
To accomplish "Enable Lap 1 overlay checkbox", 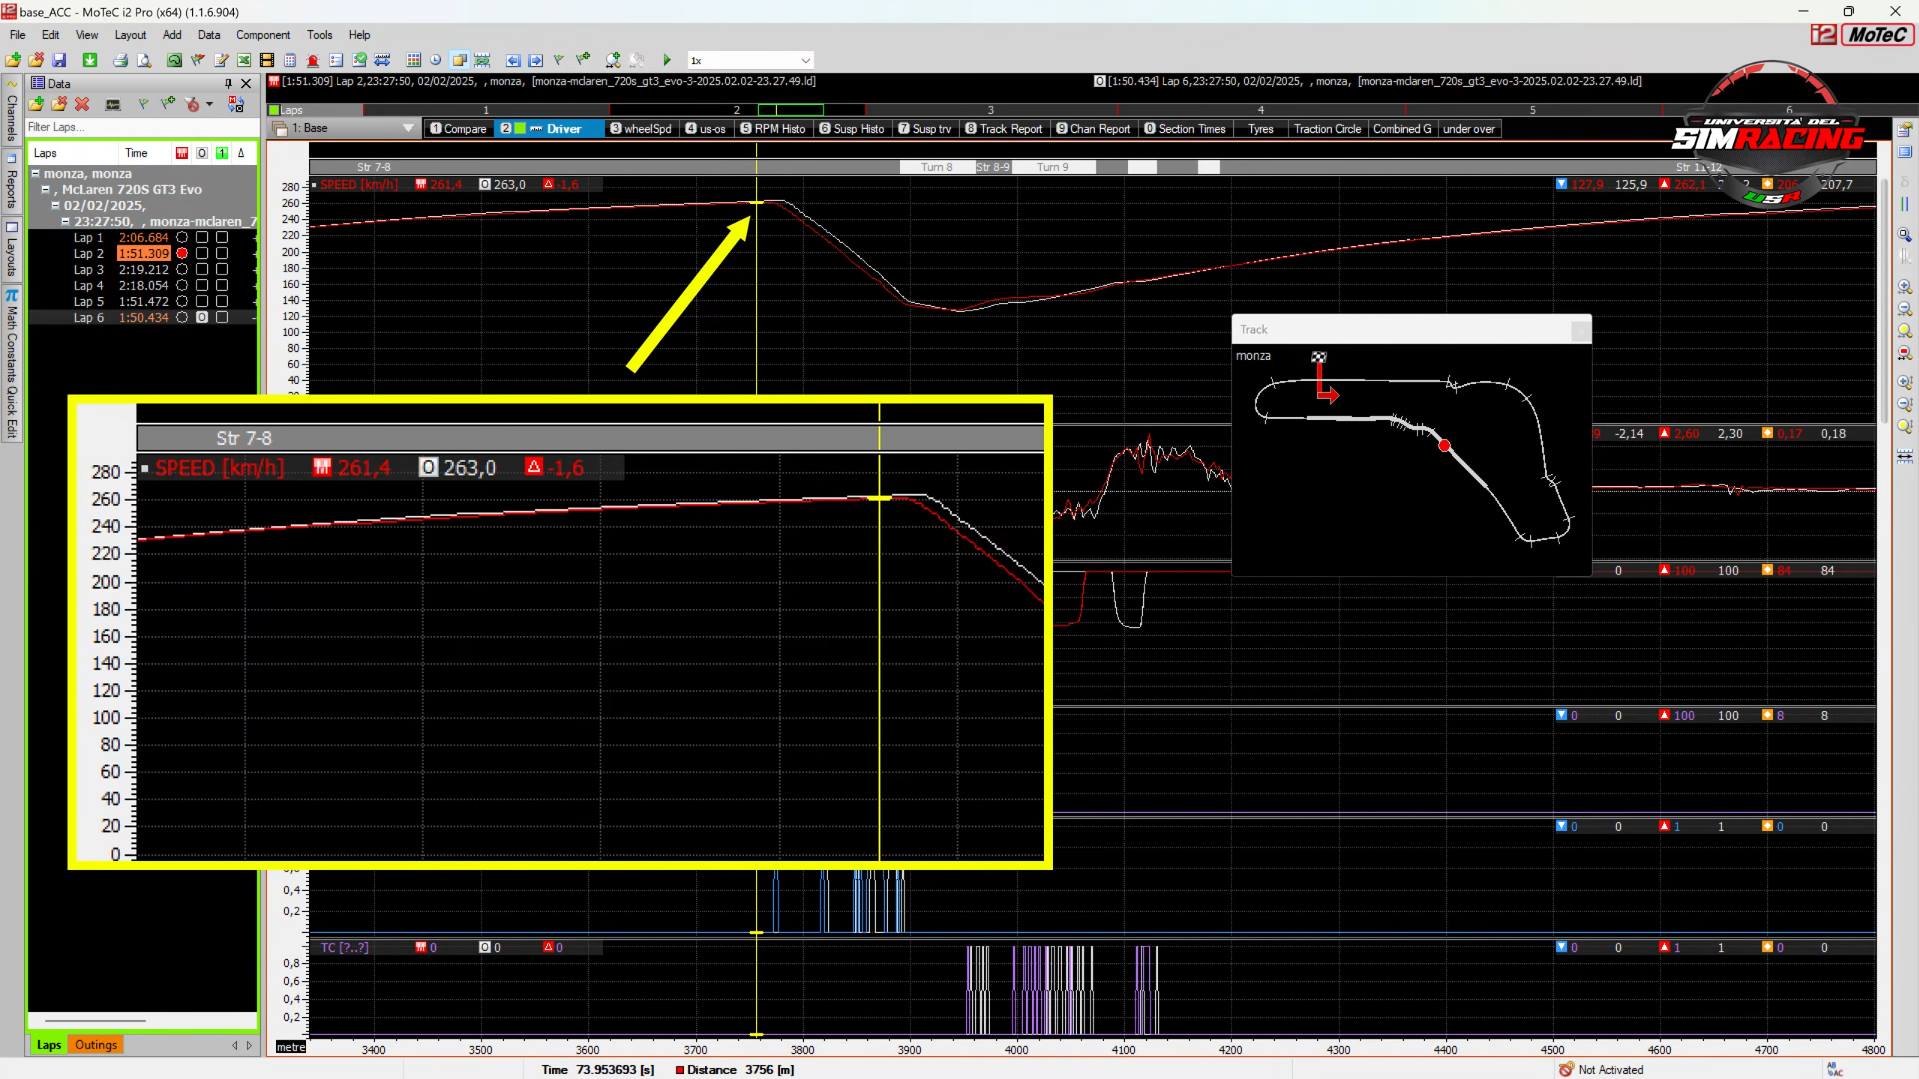I will [x=202, y=237].
